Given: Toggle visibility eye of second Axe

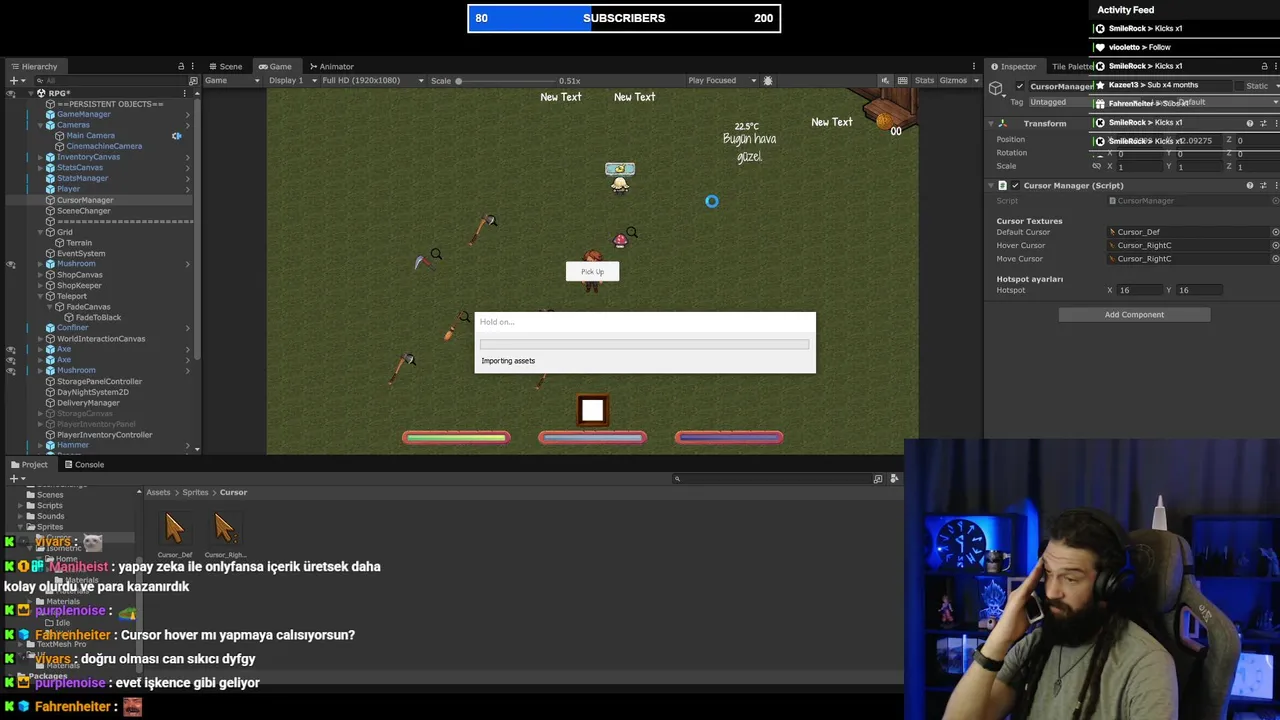Looking at the screenshot, I should point(11,360).
